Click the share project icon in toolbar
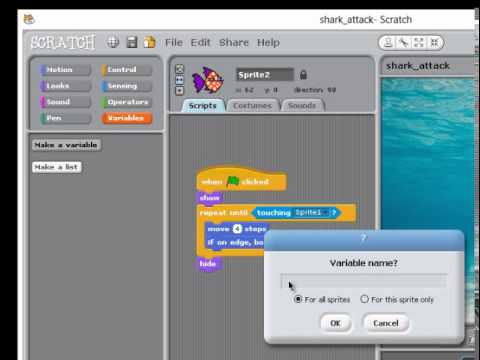Viewport: 480px width, 360px height. tap(150, 42)
